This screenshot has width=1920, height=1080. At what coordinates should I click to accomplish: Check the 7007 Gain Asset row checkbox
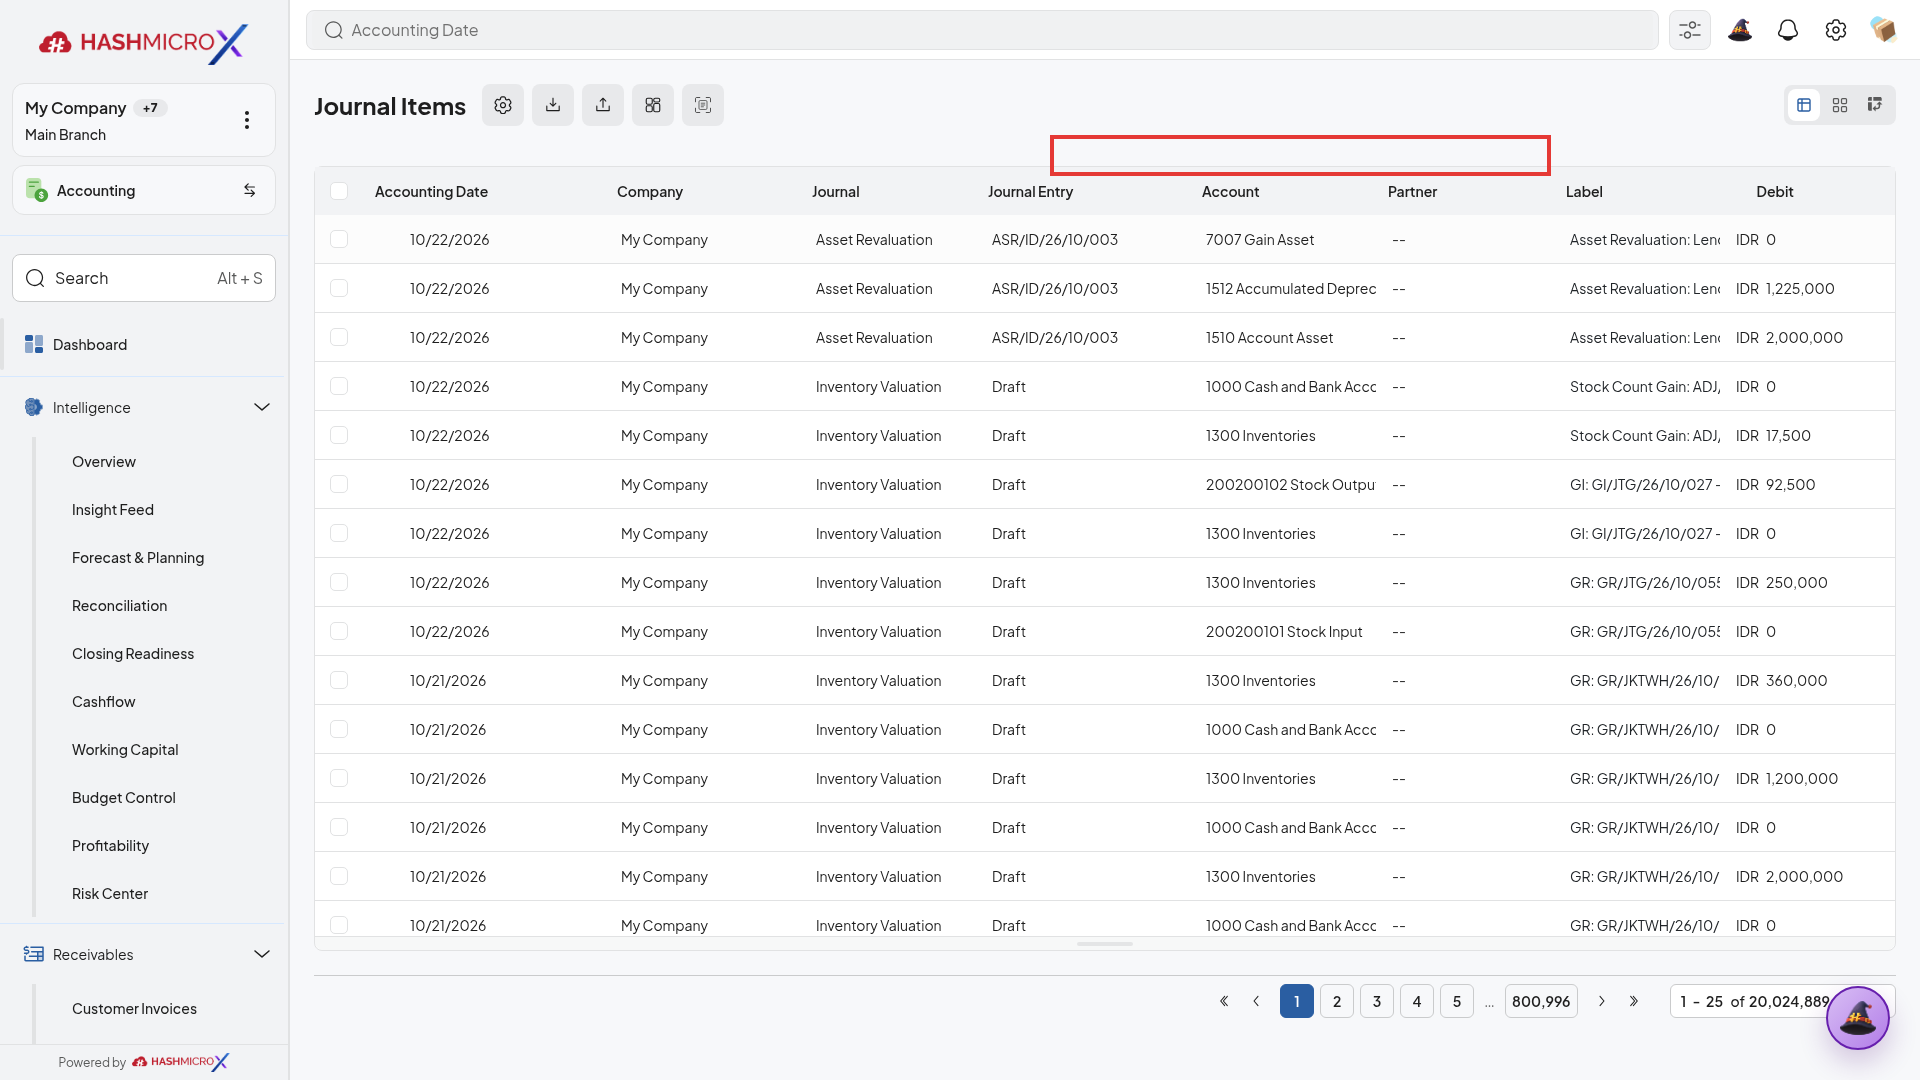(x=339, y=239)
